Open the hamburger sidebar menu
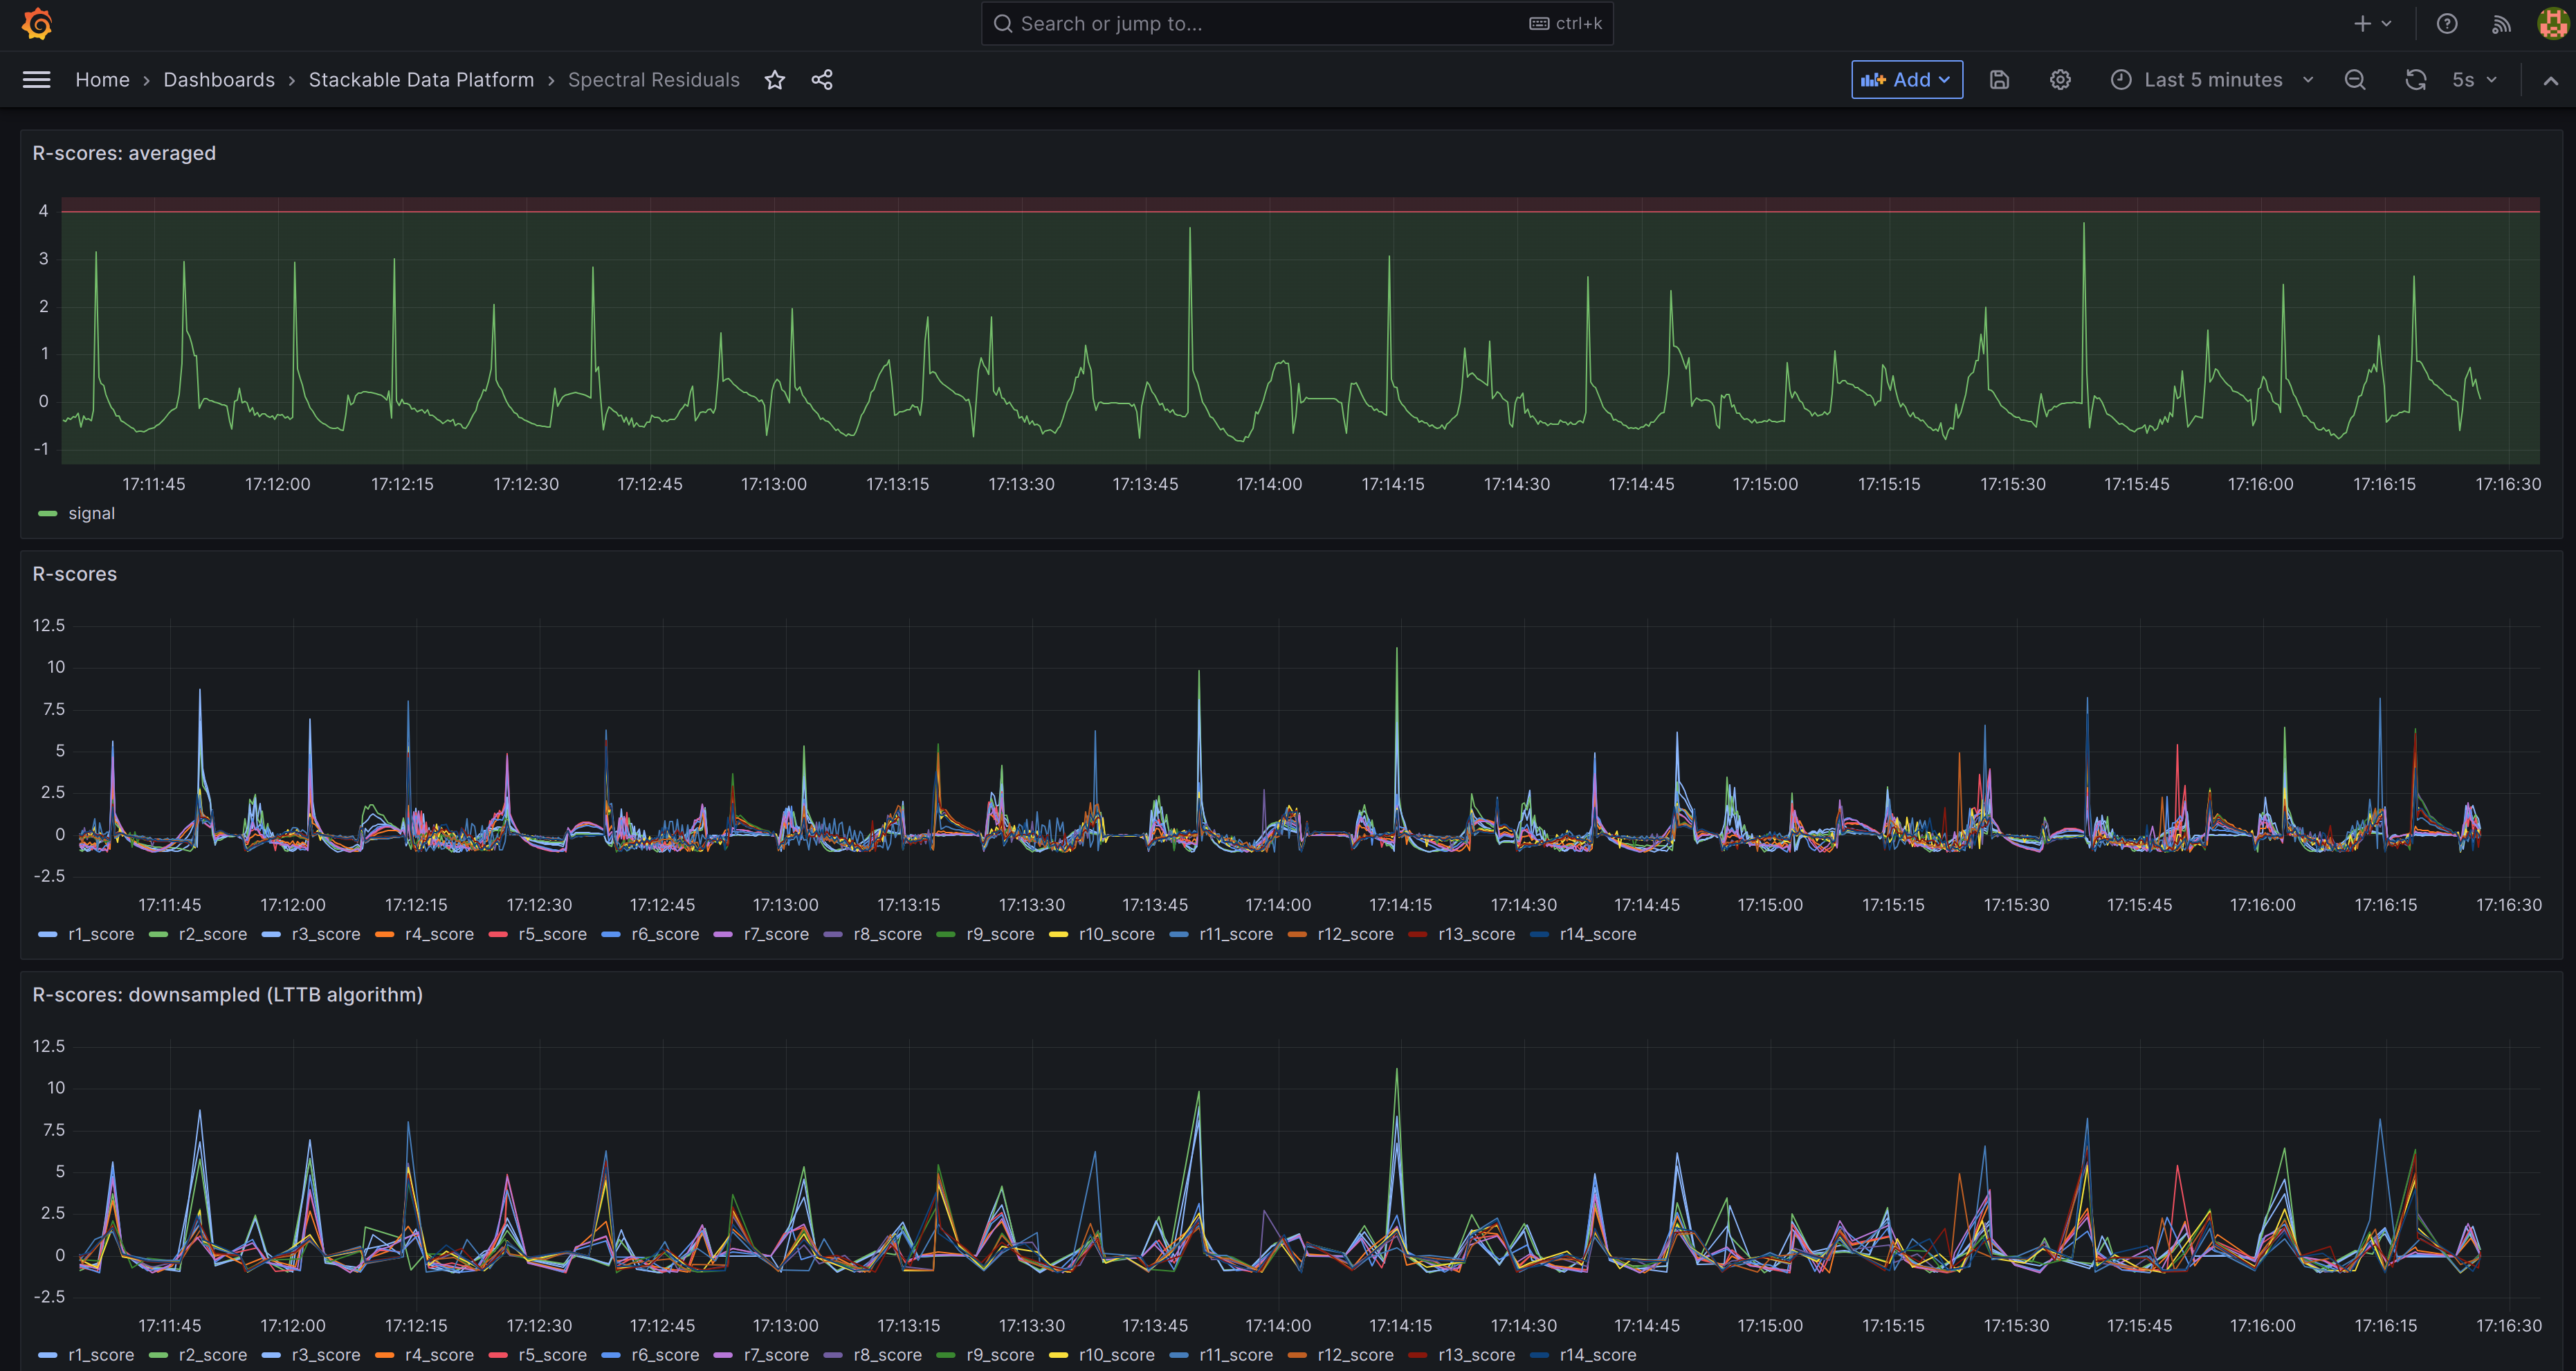 [x=37, y=80]
